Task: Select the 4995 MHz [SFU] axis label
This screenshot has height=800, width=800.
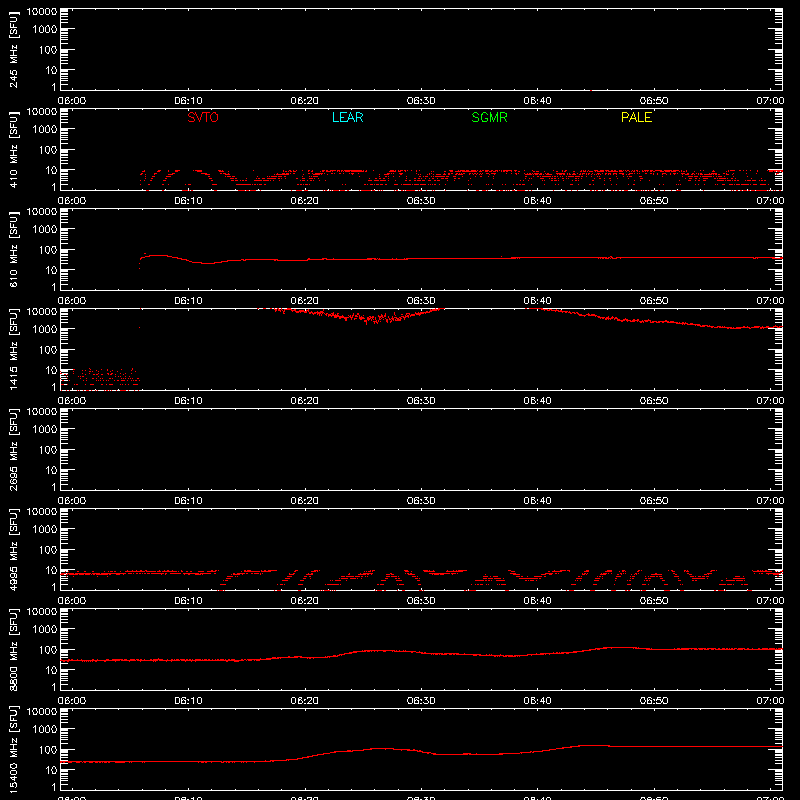Action: click(14, 550)
